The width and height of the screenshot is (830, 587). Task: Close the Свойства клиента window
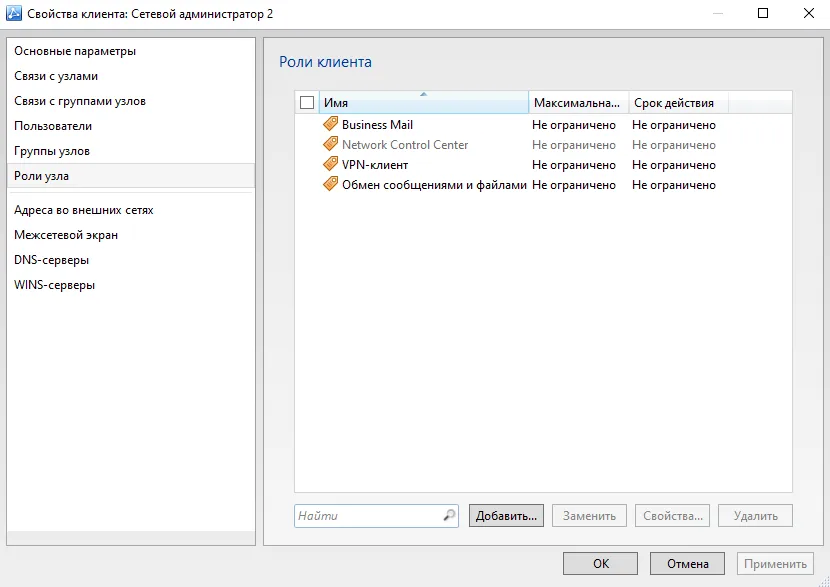[x=809, y=13]
